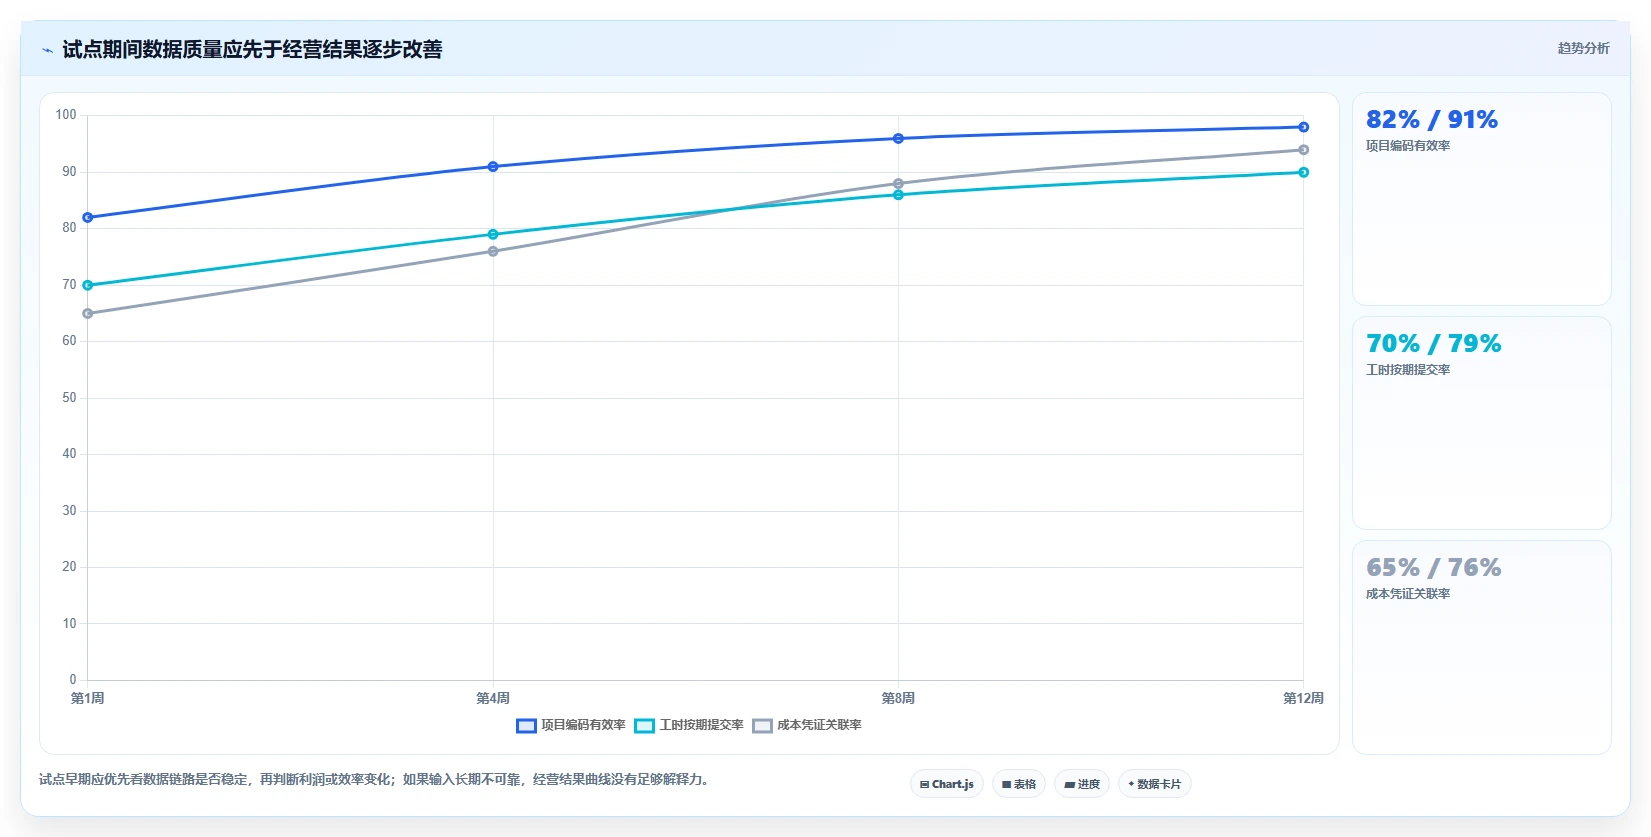Click the Chart.js tag button
Image resolution: width=1651 pixels, height=837 pixels.
tap(947, 784)
